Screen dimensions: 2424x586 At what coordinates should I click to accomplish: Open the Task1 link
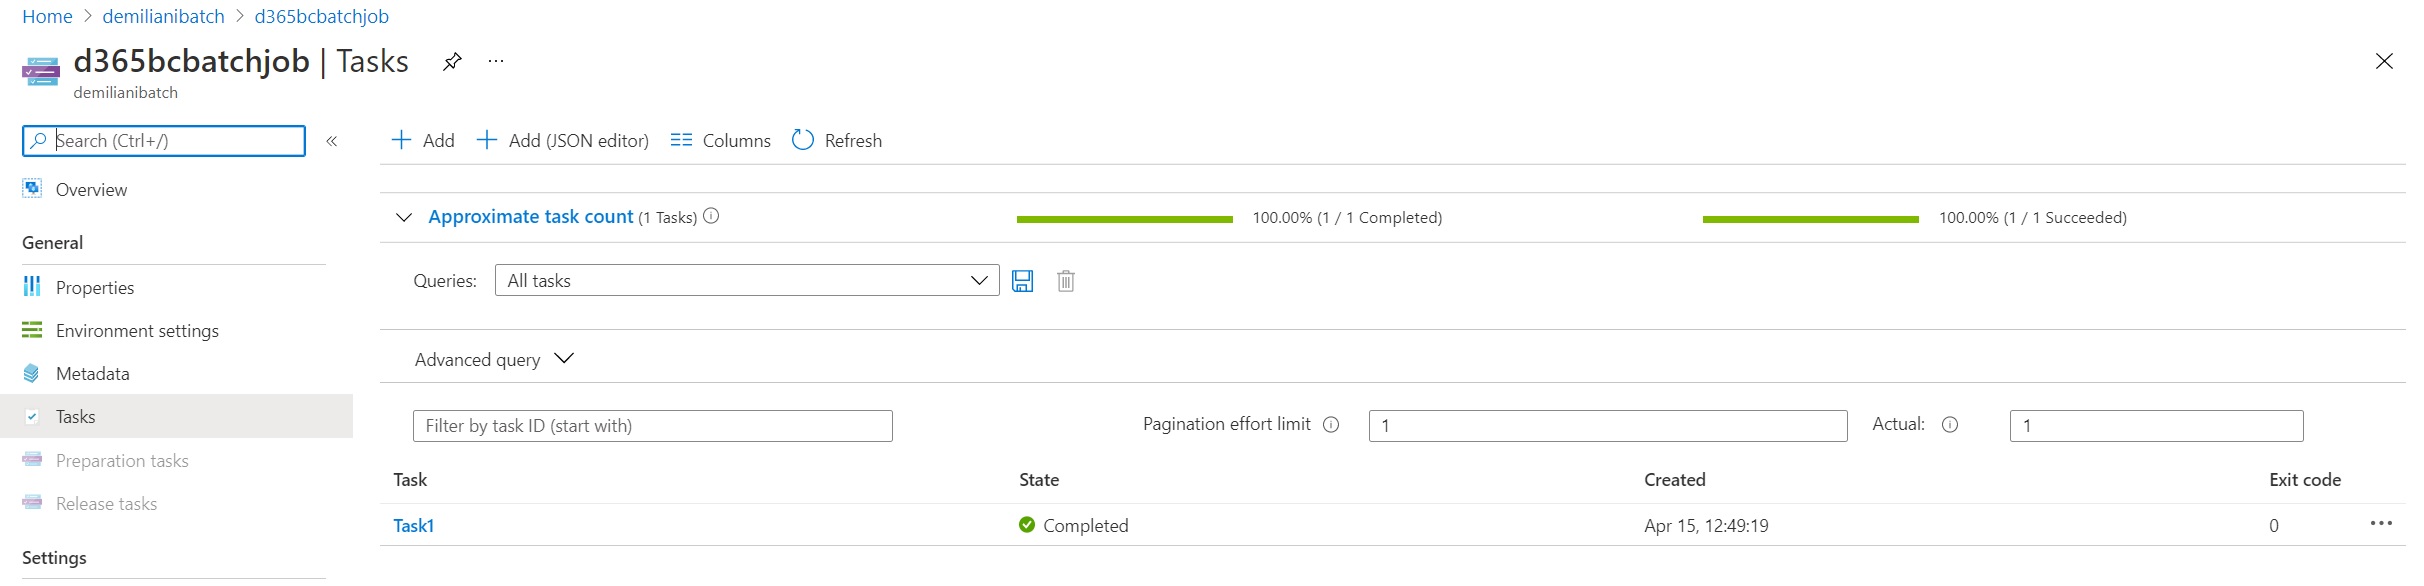413,526
